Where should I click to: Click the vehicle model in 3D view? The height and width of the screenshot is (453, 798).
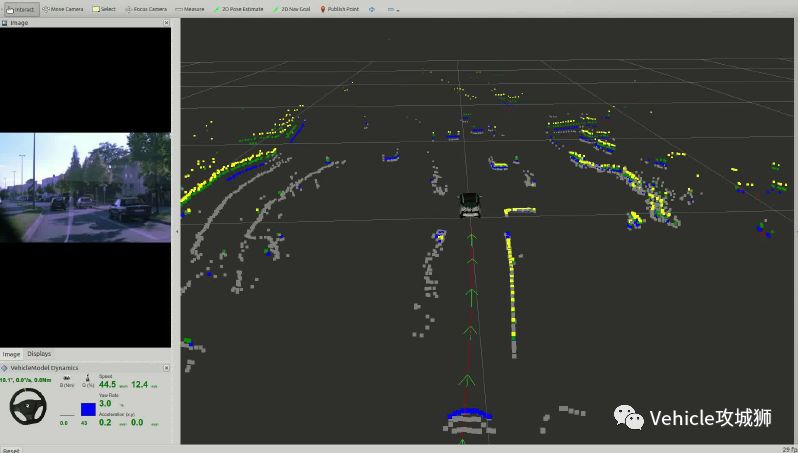point(470,205)
